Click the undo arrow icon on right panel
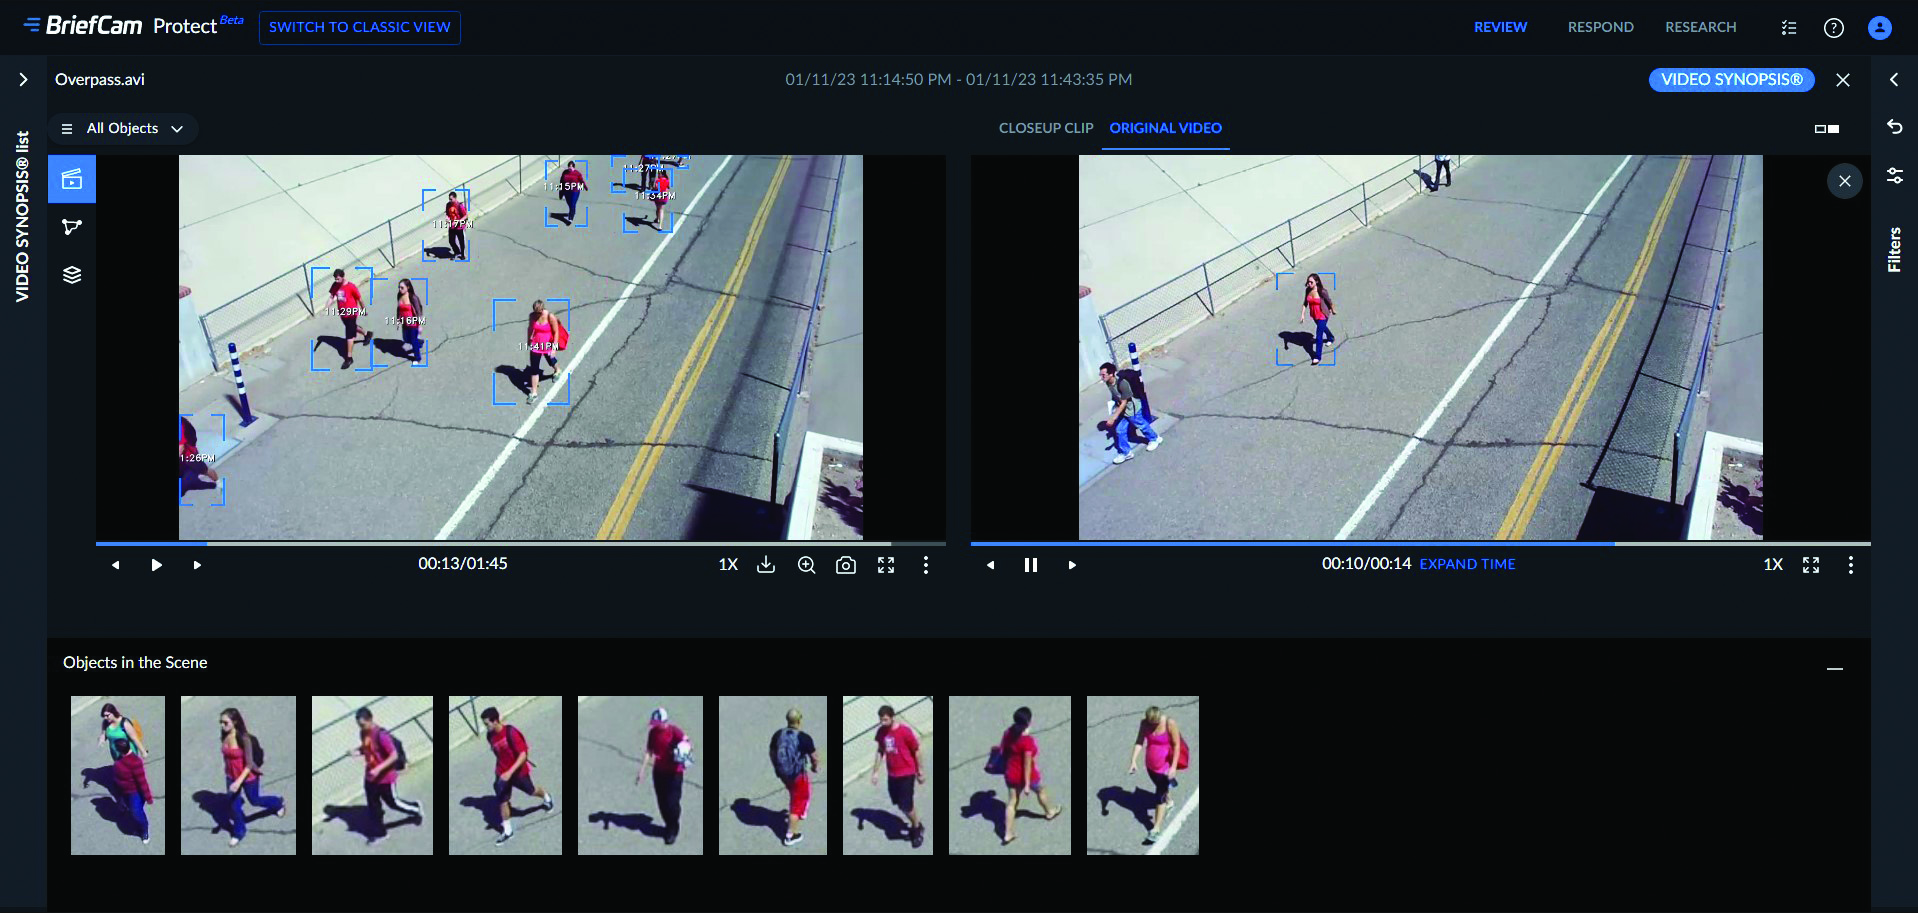 click(1894, 127)
